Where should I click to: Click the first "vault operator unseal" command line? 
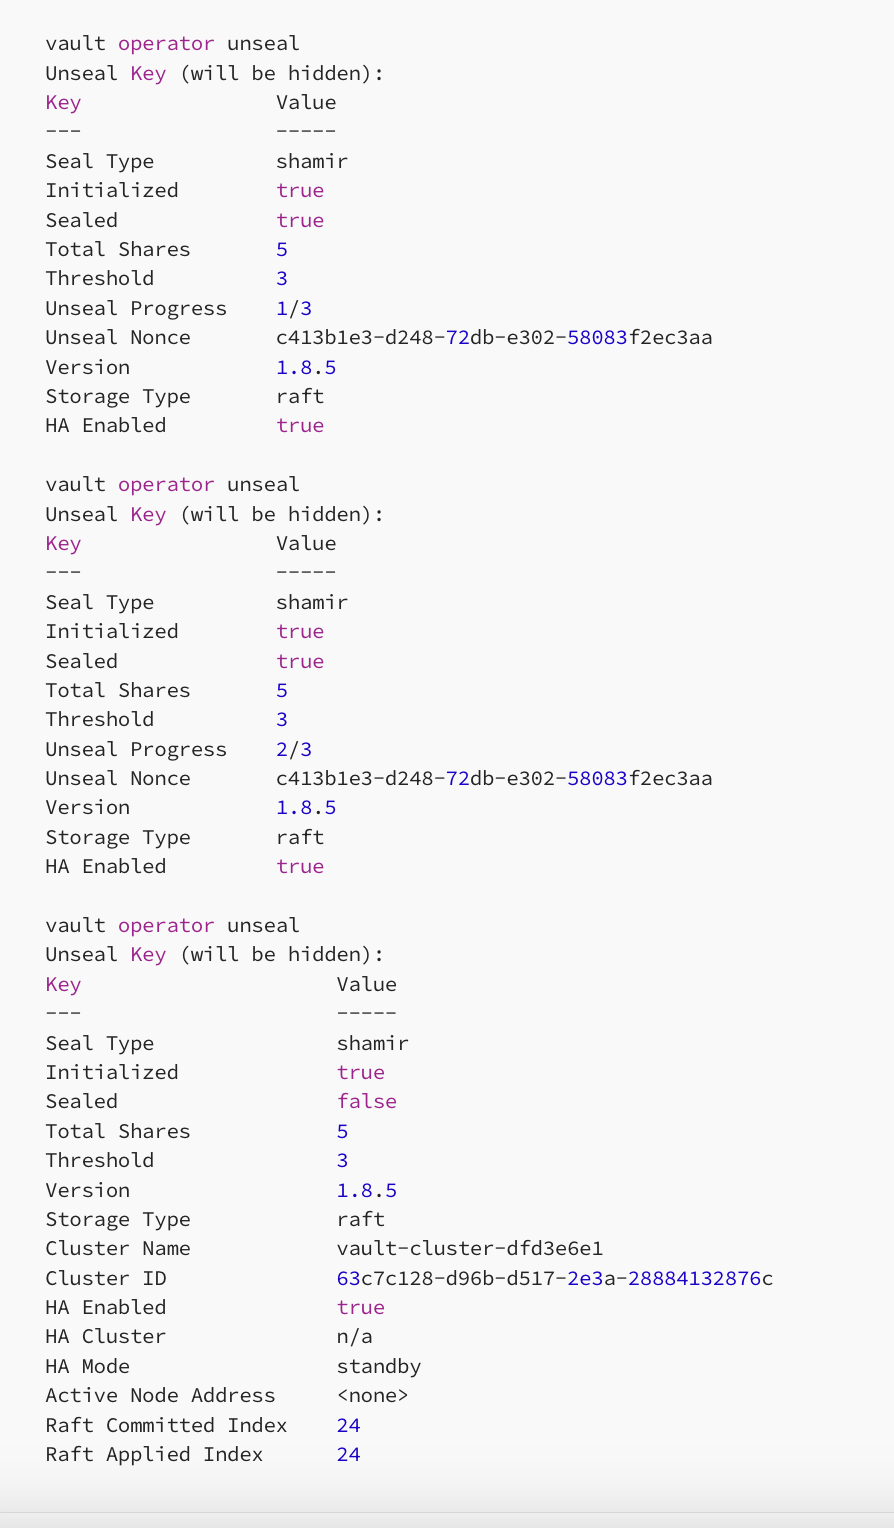pyautogui.click(x=172, y=43)
